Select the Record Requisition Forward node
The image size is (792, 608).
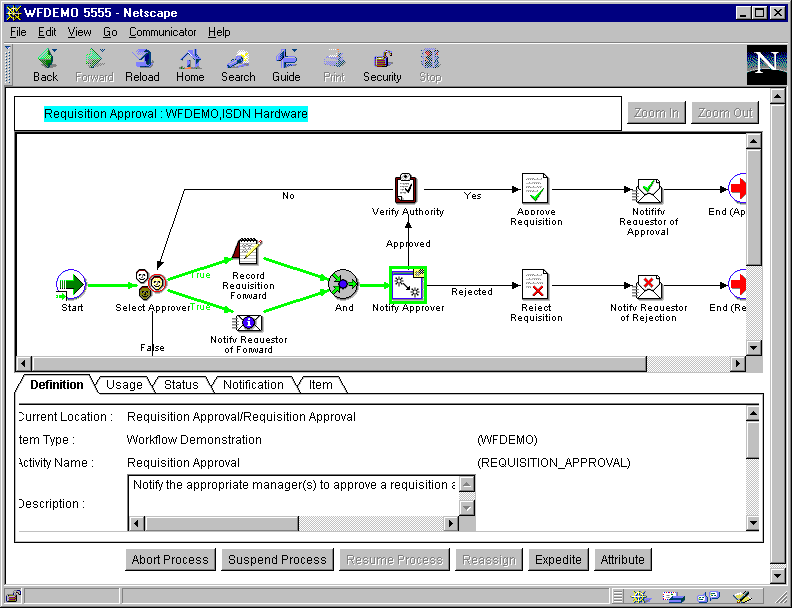tap(248, 252)
